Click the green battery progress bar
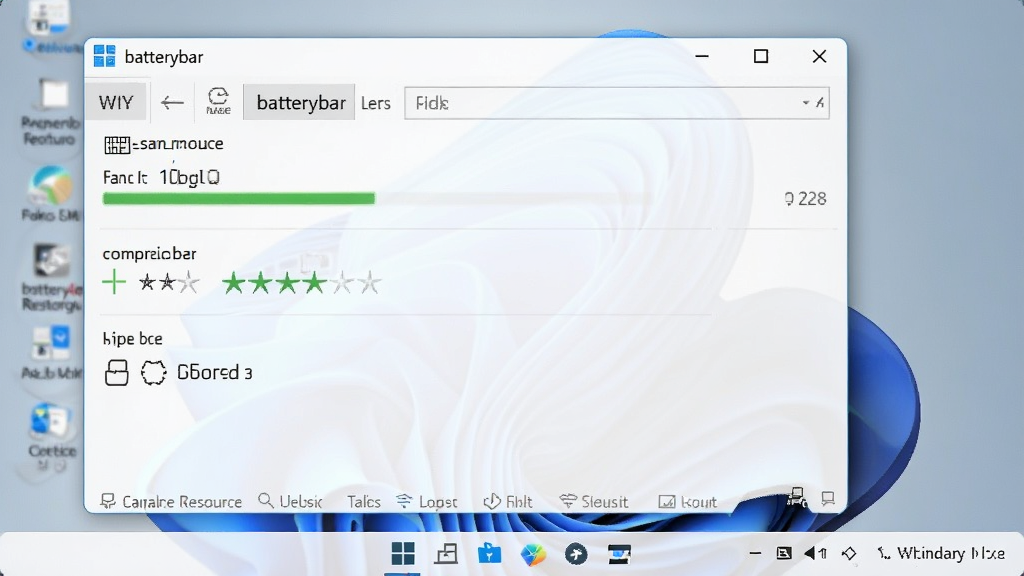1024x576 pixels. pyautogui.click(x=239, y=199)
